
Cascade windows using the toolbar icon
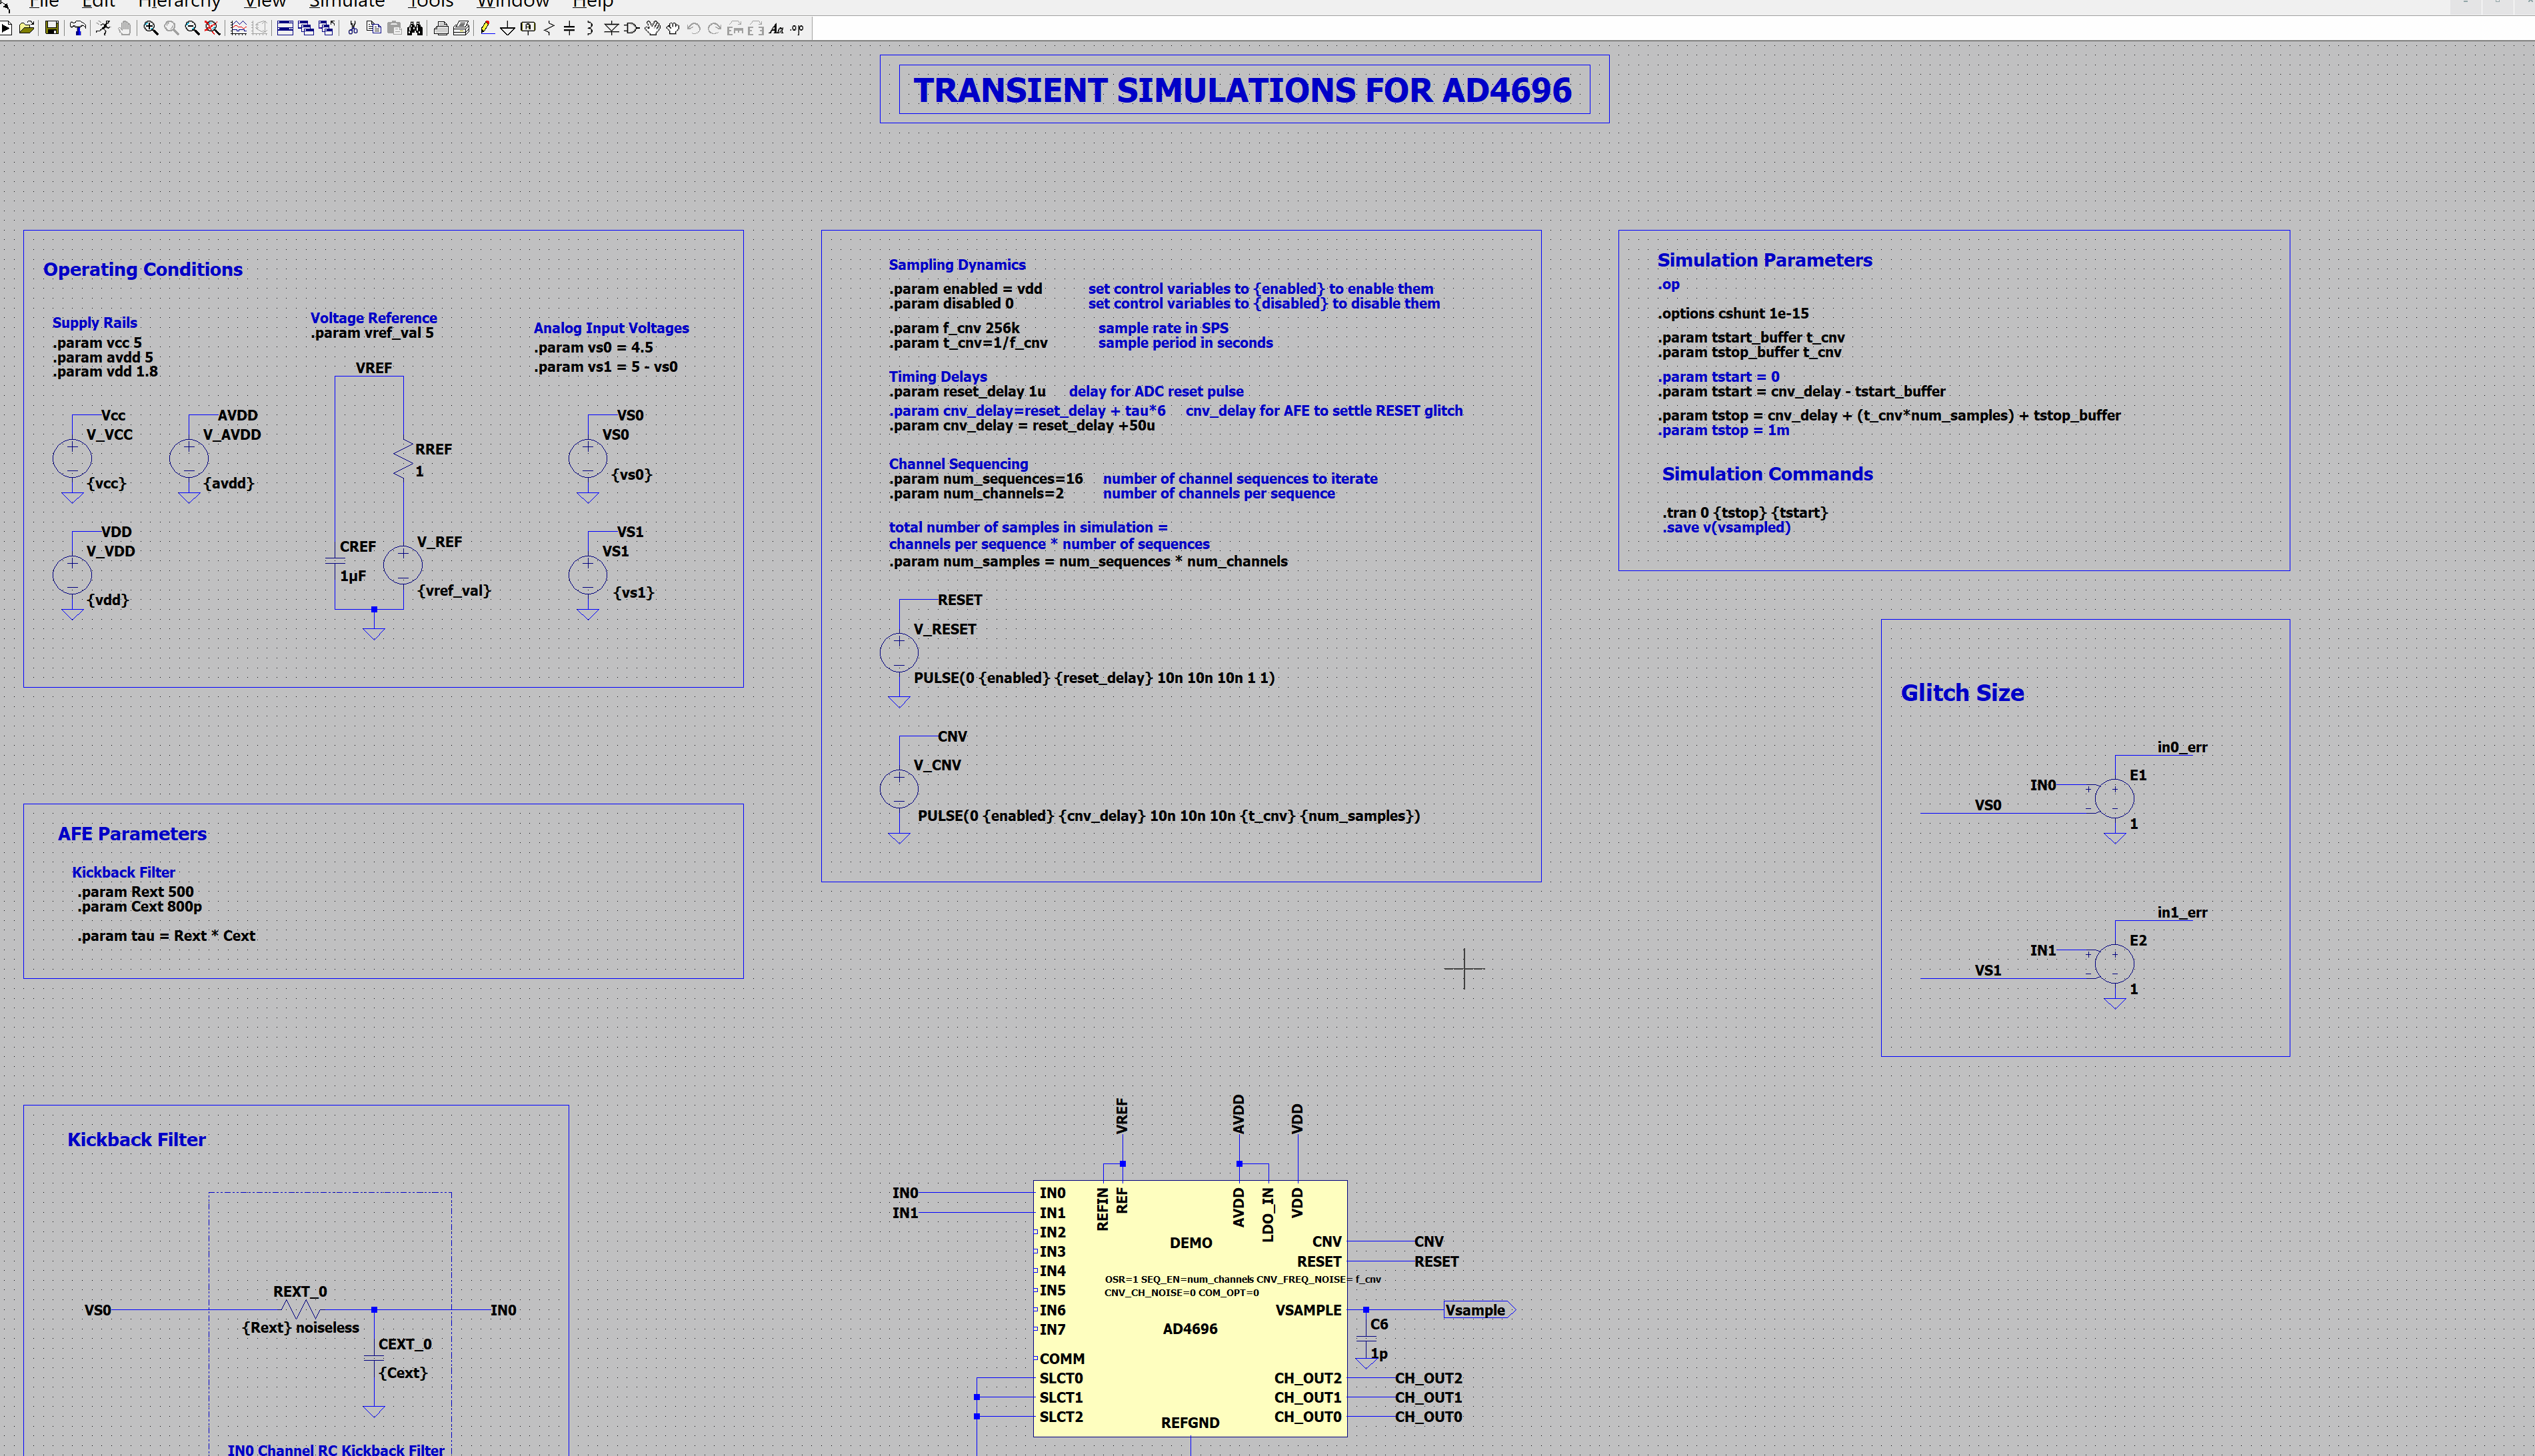[x=306, y=28]
